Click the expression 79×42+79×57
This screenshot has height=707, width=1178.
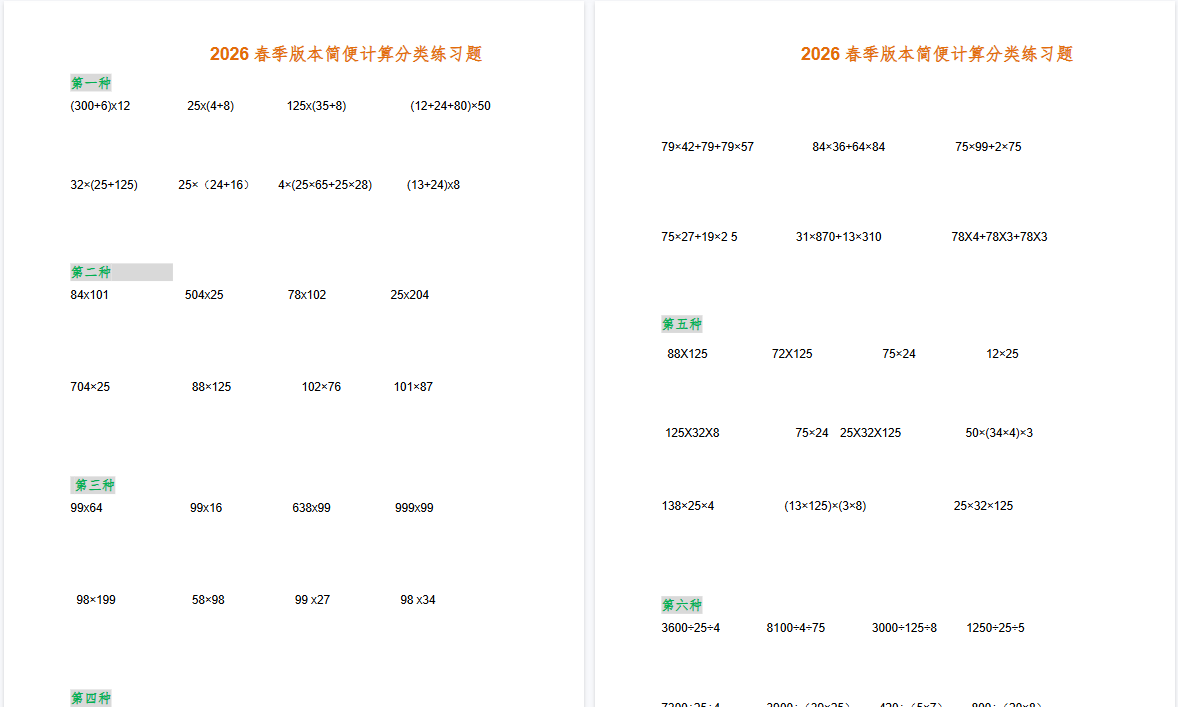tap(707, 146)
